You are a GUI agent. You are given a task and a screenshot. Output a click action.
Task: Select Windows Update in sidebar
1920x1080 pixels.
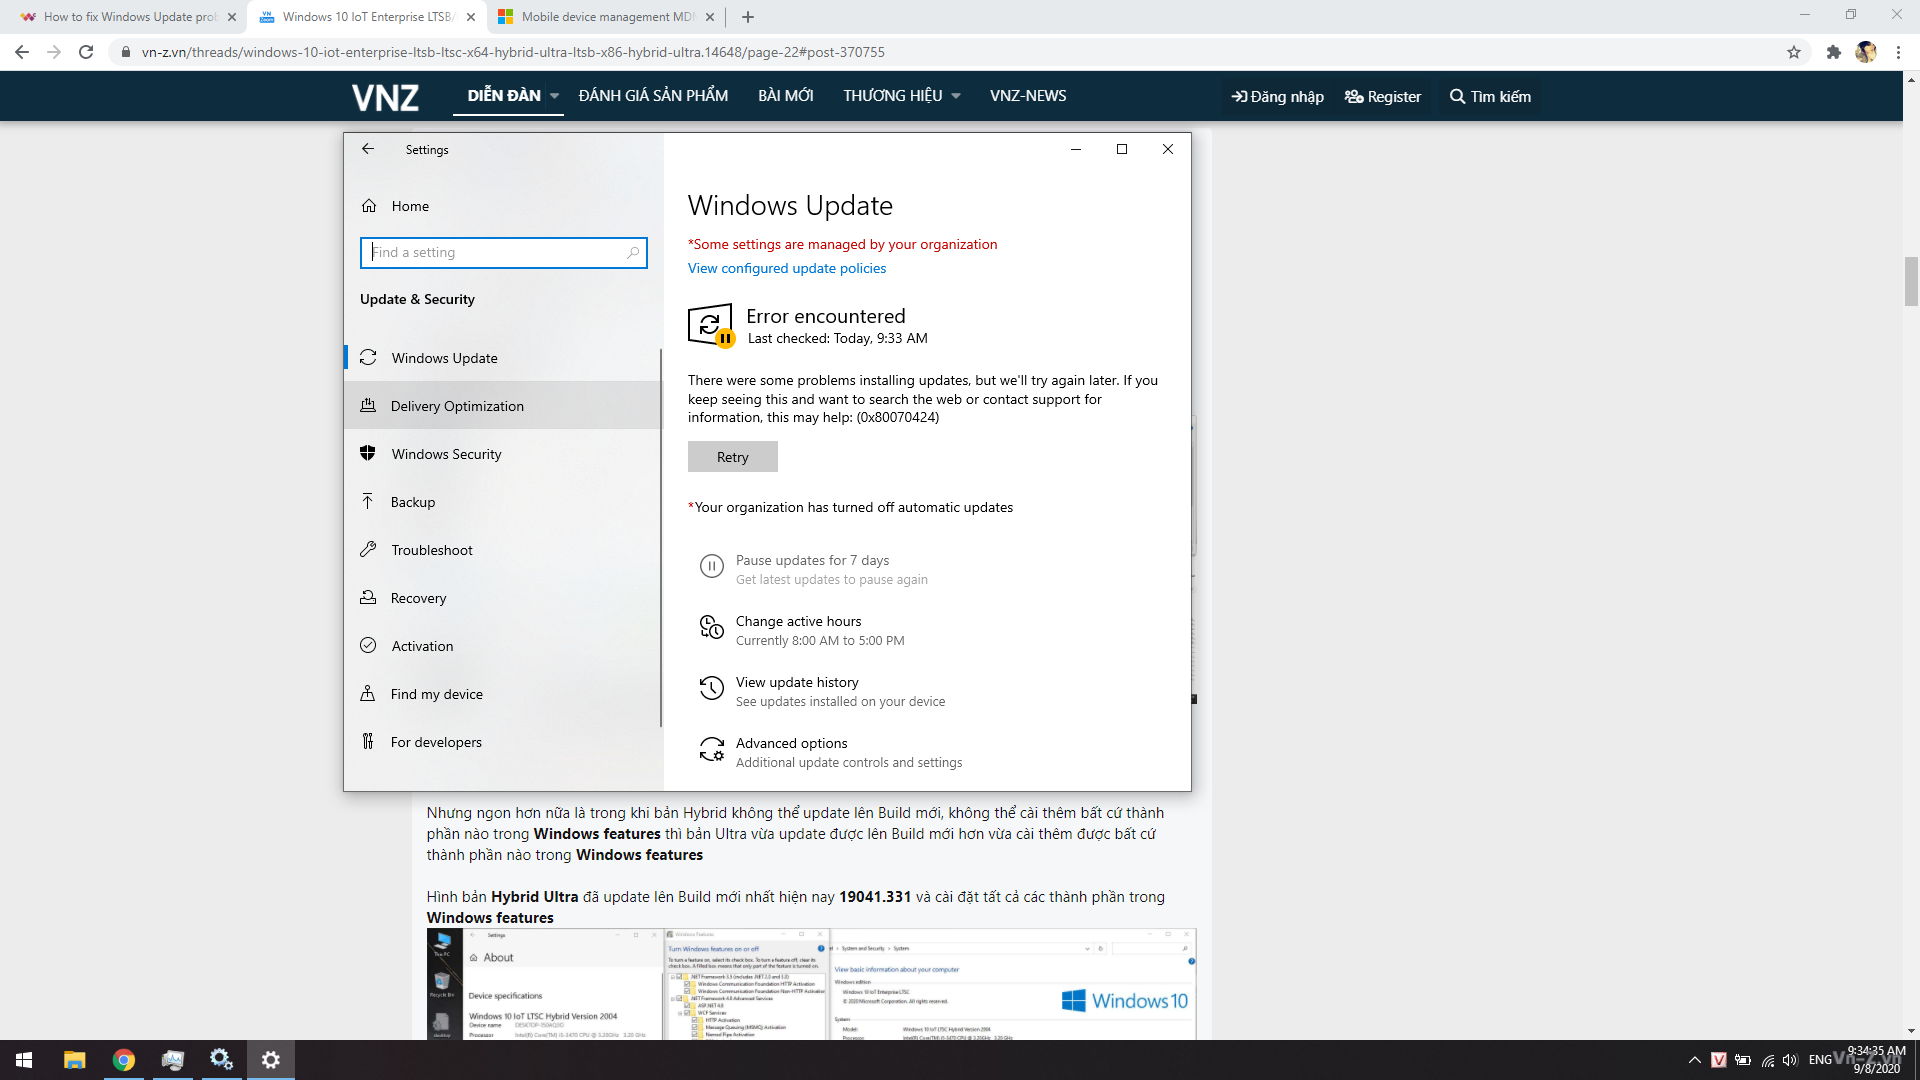(503, 358)
